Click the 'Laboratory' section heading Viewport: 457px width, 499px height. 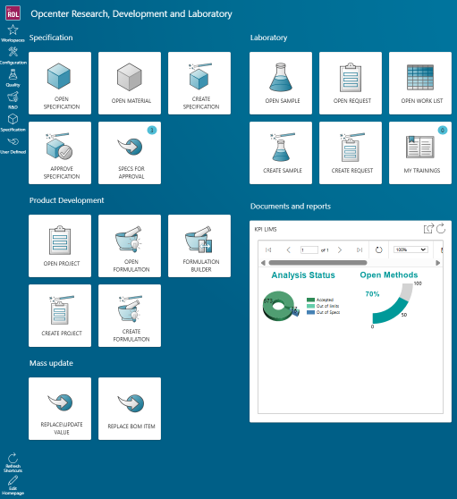pyautogui.click(x=269, y=38)
